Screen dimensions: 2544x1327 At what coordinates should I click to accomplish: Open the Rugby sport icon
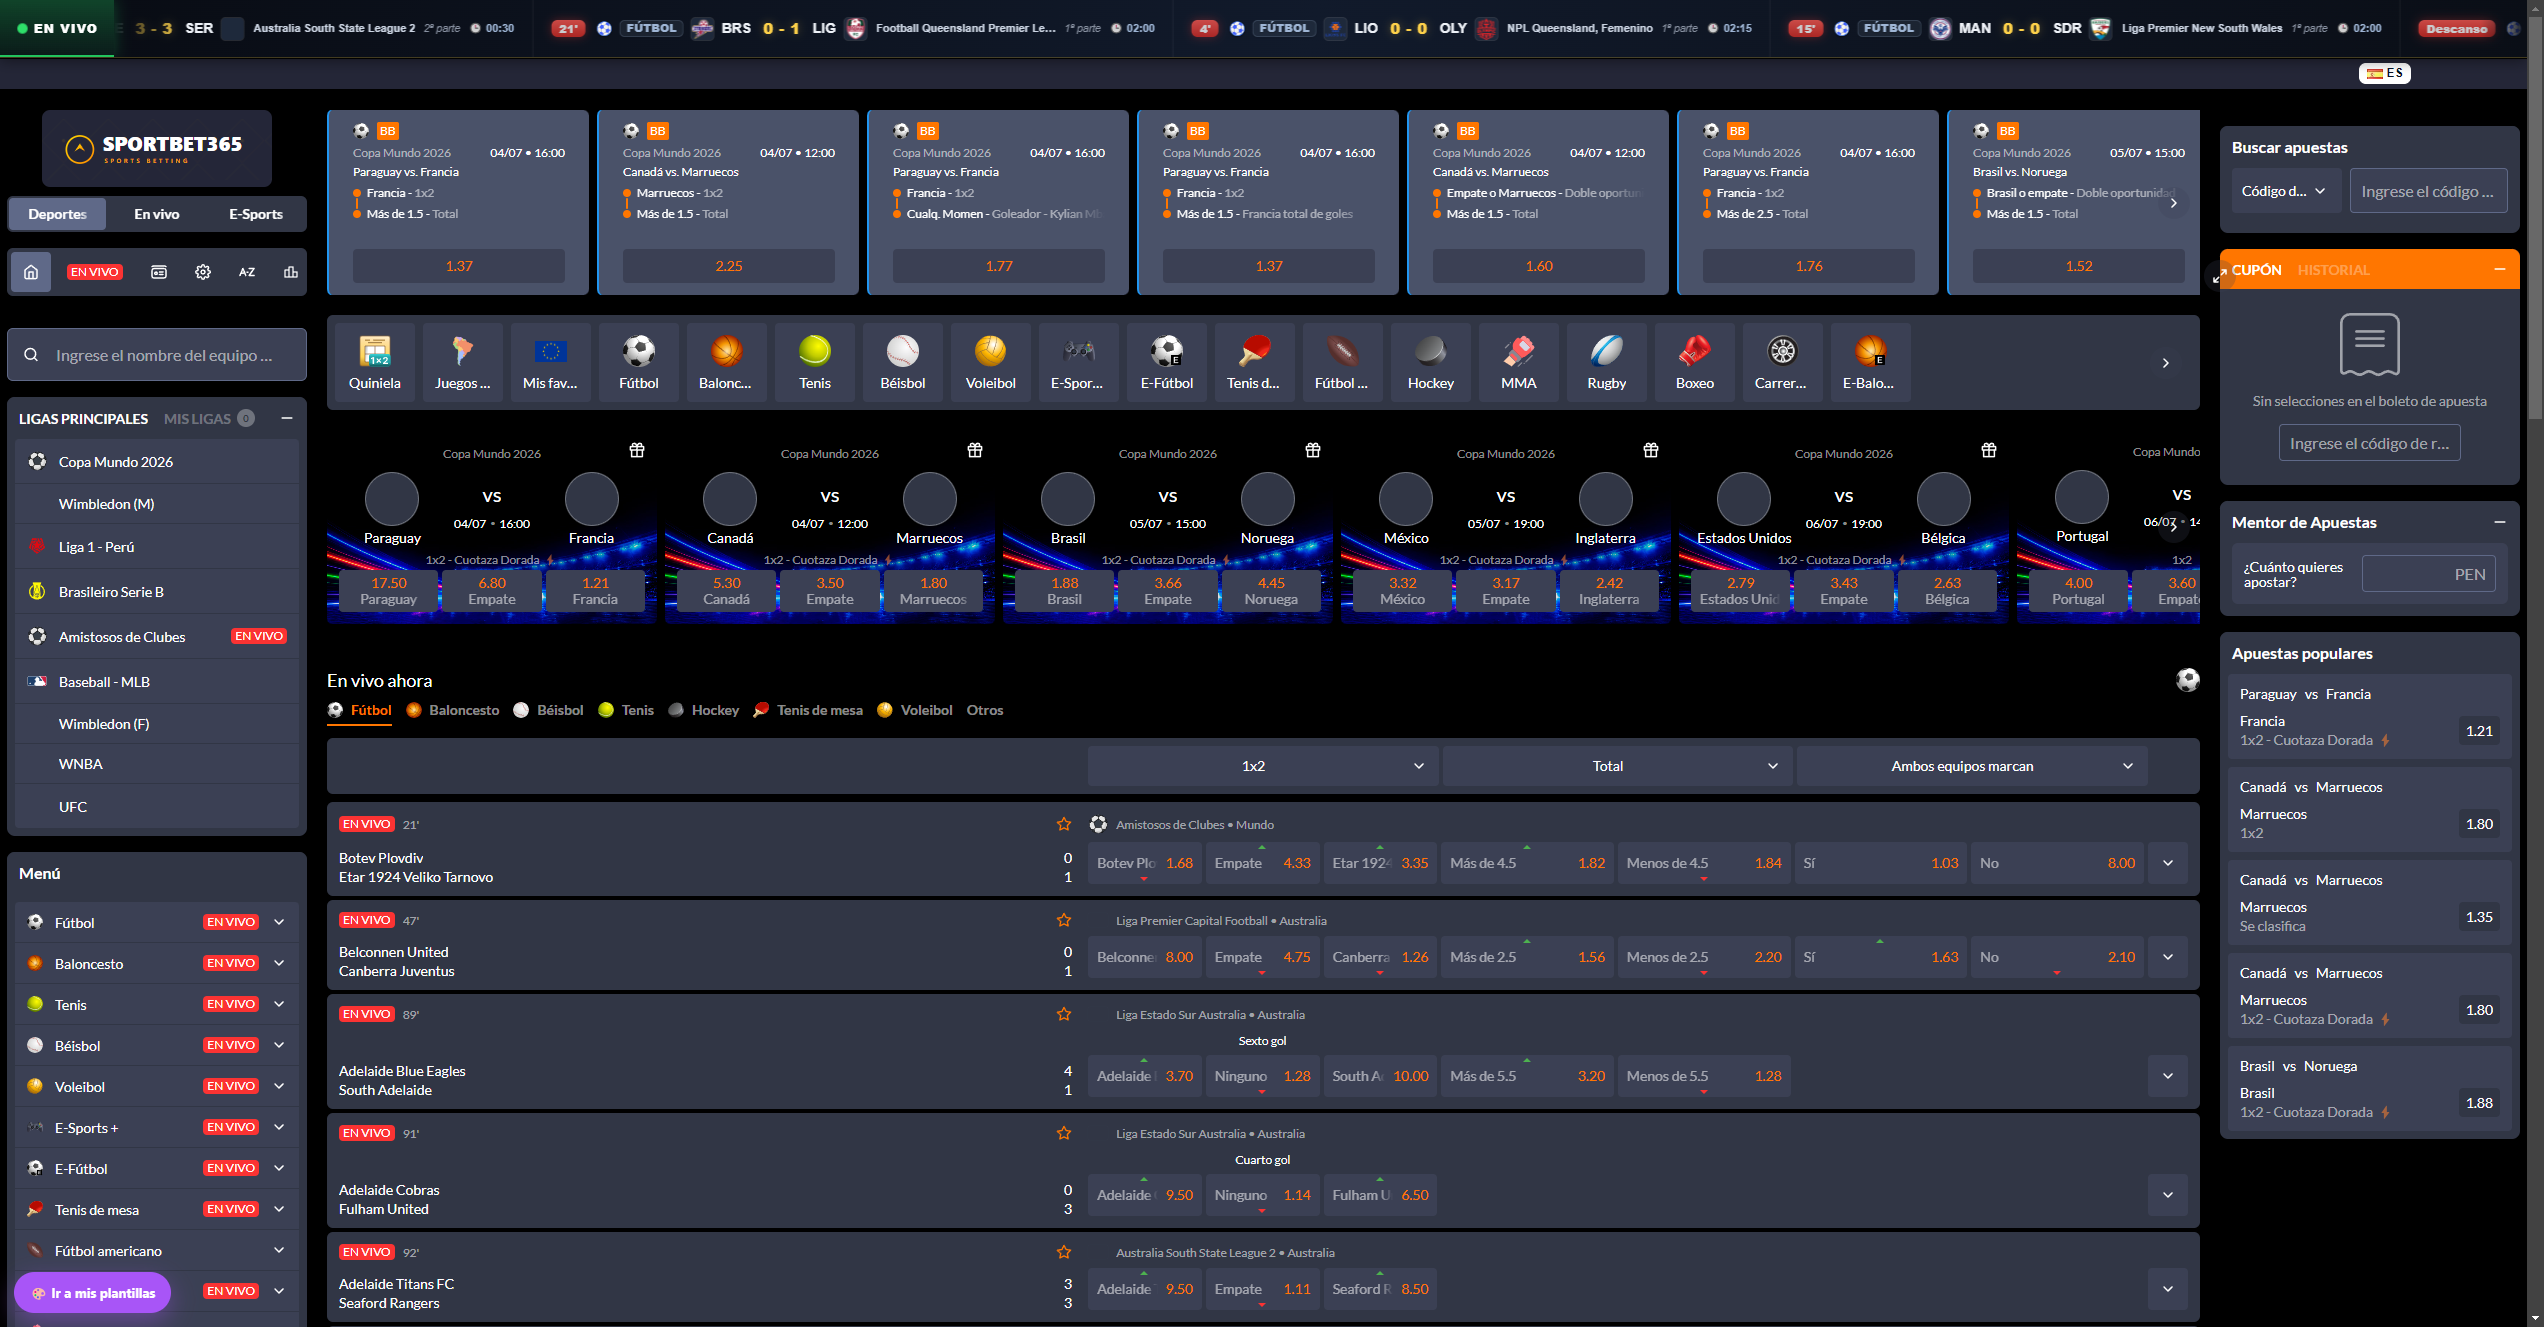tap(1606, 362)
